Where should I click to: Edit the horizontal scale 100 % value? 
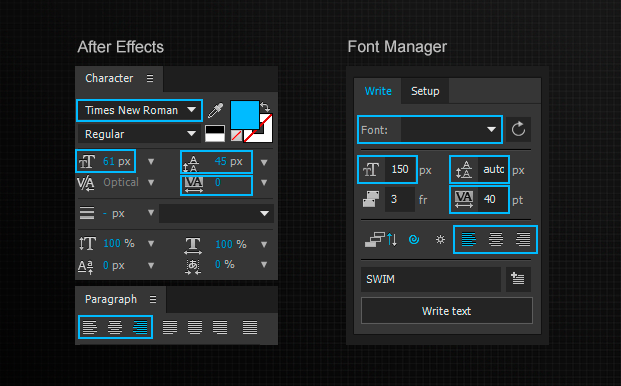pyautogui.click(x=231, y=244)
